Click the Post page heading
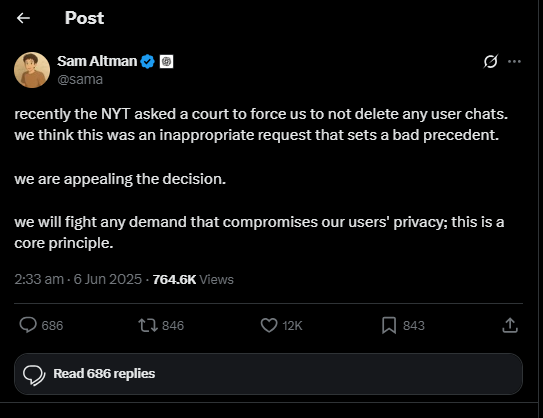543x418 pixels. pos(84,18)
